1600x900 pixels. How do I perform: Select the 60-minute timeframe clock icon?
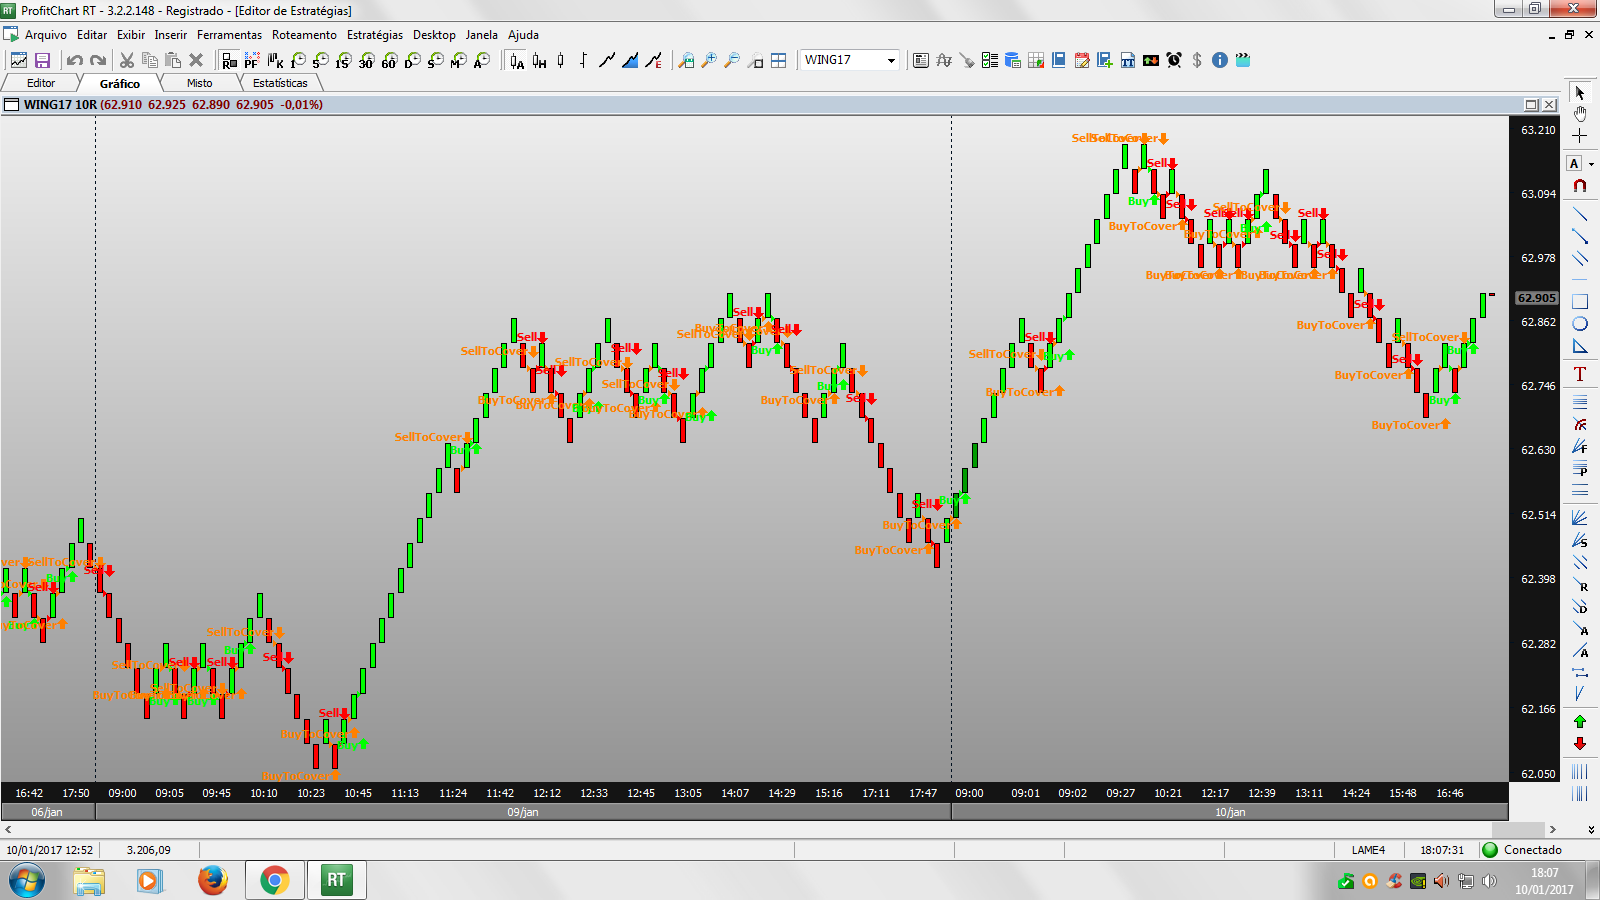click(389, 61)
